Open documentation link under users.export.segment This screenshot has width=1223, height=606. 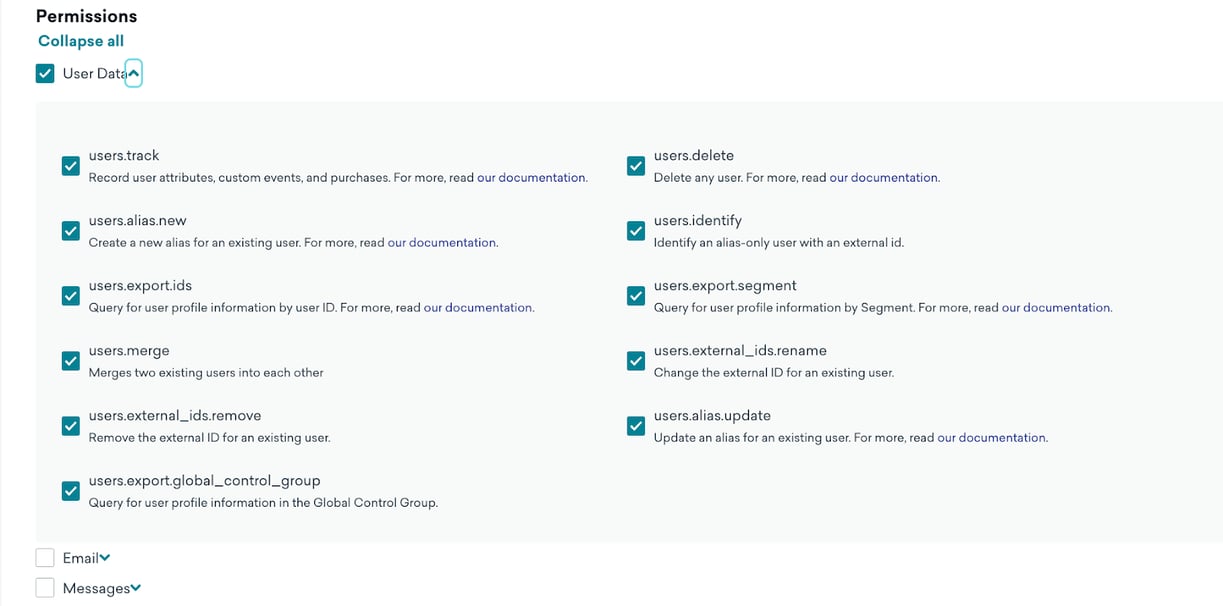1056,308
